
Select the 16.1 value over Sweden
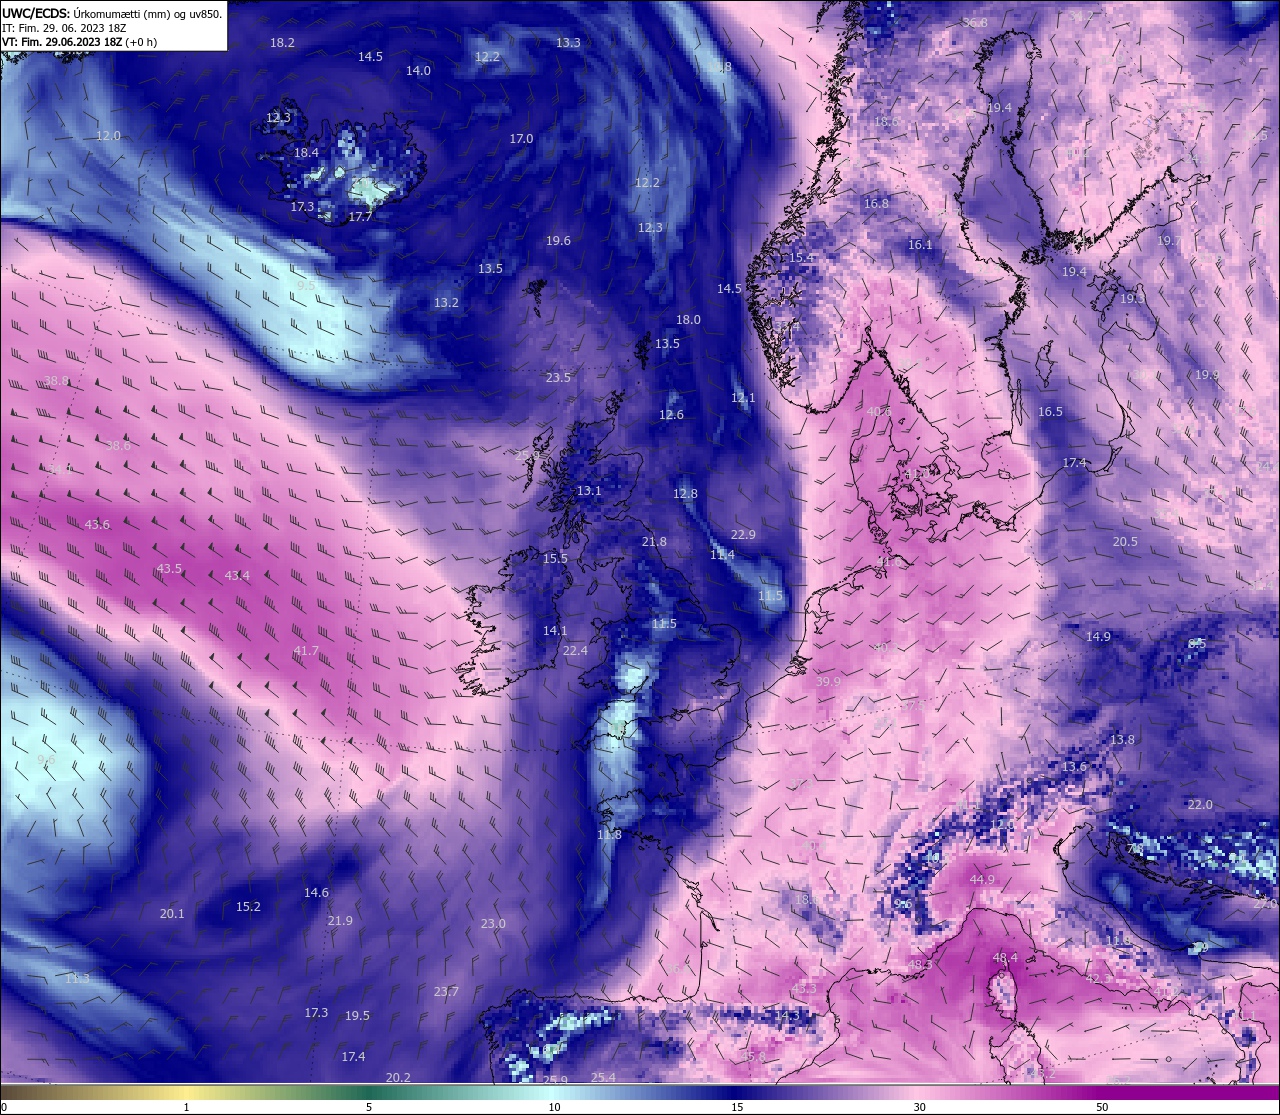point(920,245)
